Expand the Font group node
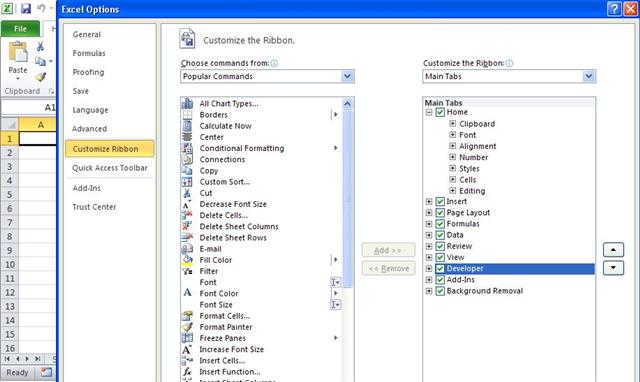This screenshot has width=640, height=382. [x=453, y=135]
